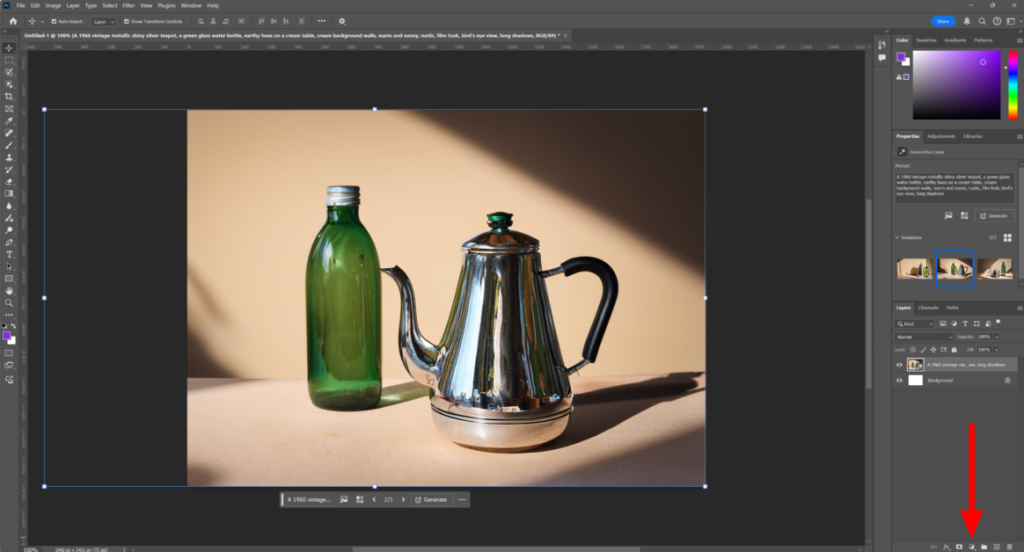The image size is (1024, 552).
Task: Select the Gradient tool
Action: [9, 193]
